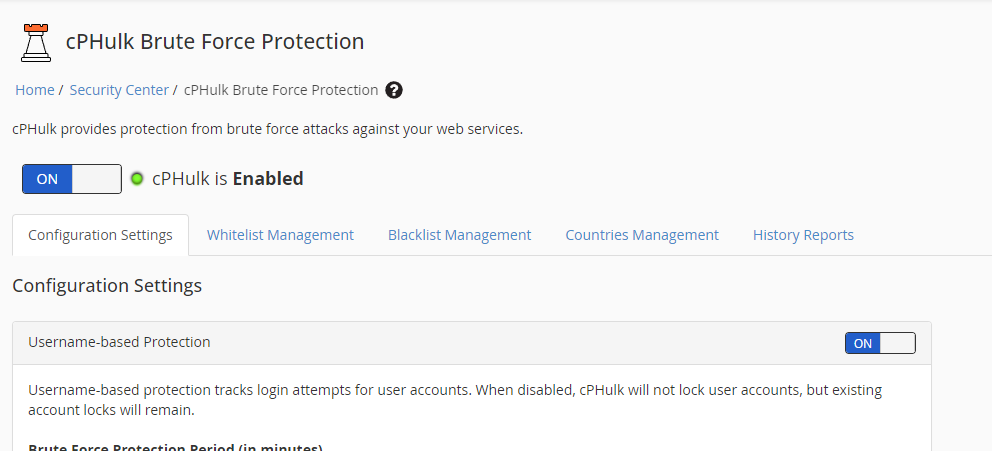The width and height of the screenshot is (992, 451).
Task: Click the cPHulk rook logo icon
Action: point(36,42)
